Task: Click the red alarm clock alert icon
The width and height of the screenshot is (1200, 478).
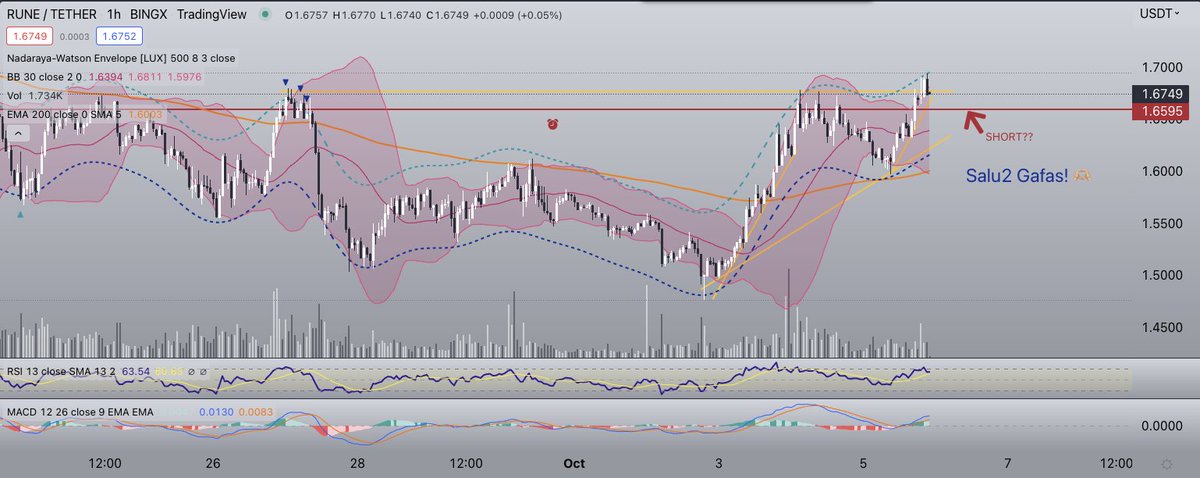Action: 553,124
